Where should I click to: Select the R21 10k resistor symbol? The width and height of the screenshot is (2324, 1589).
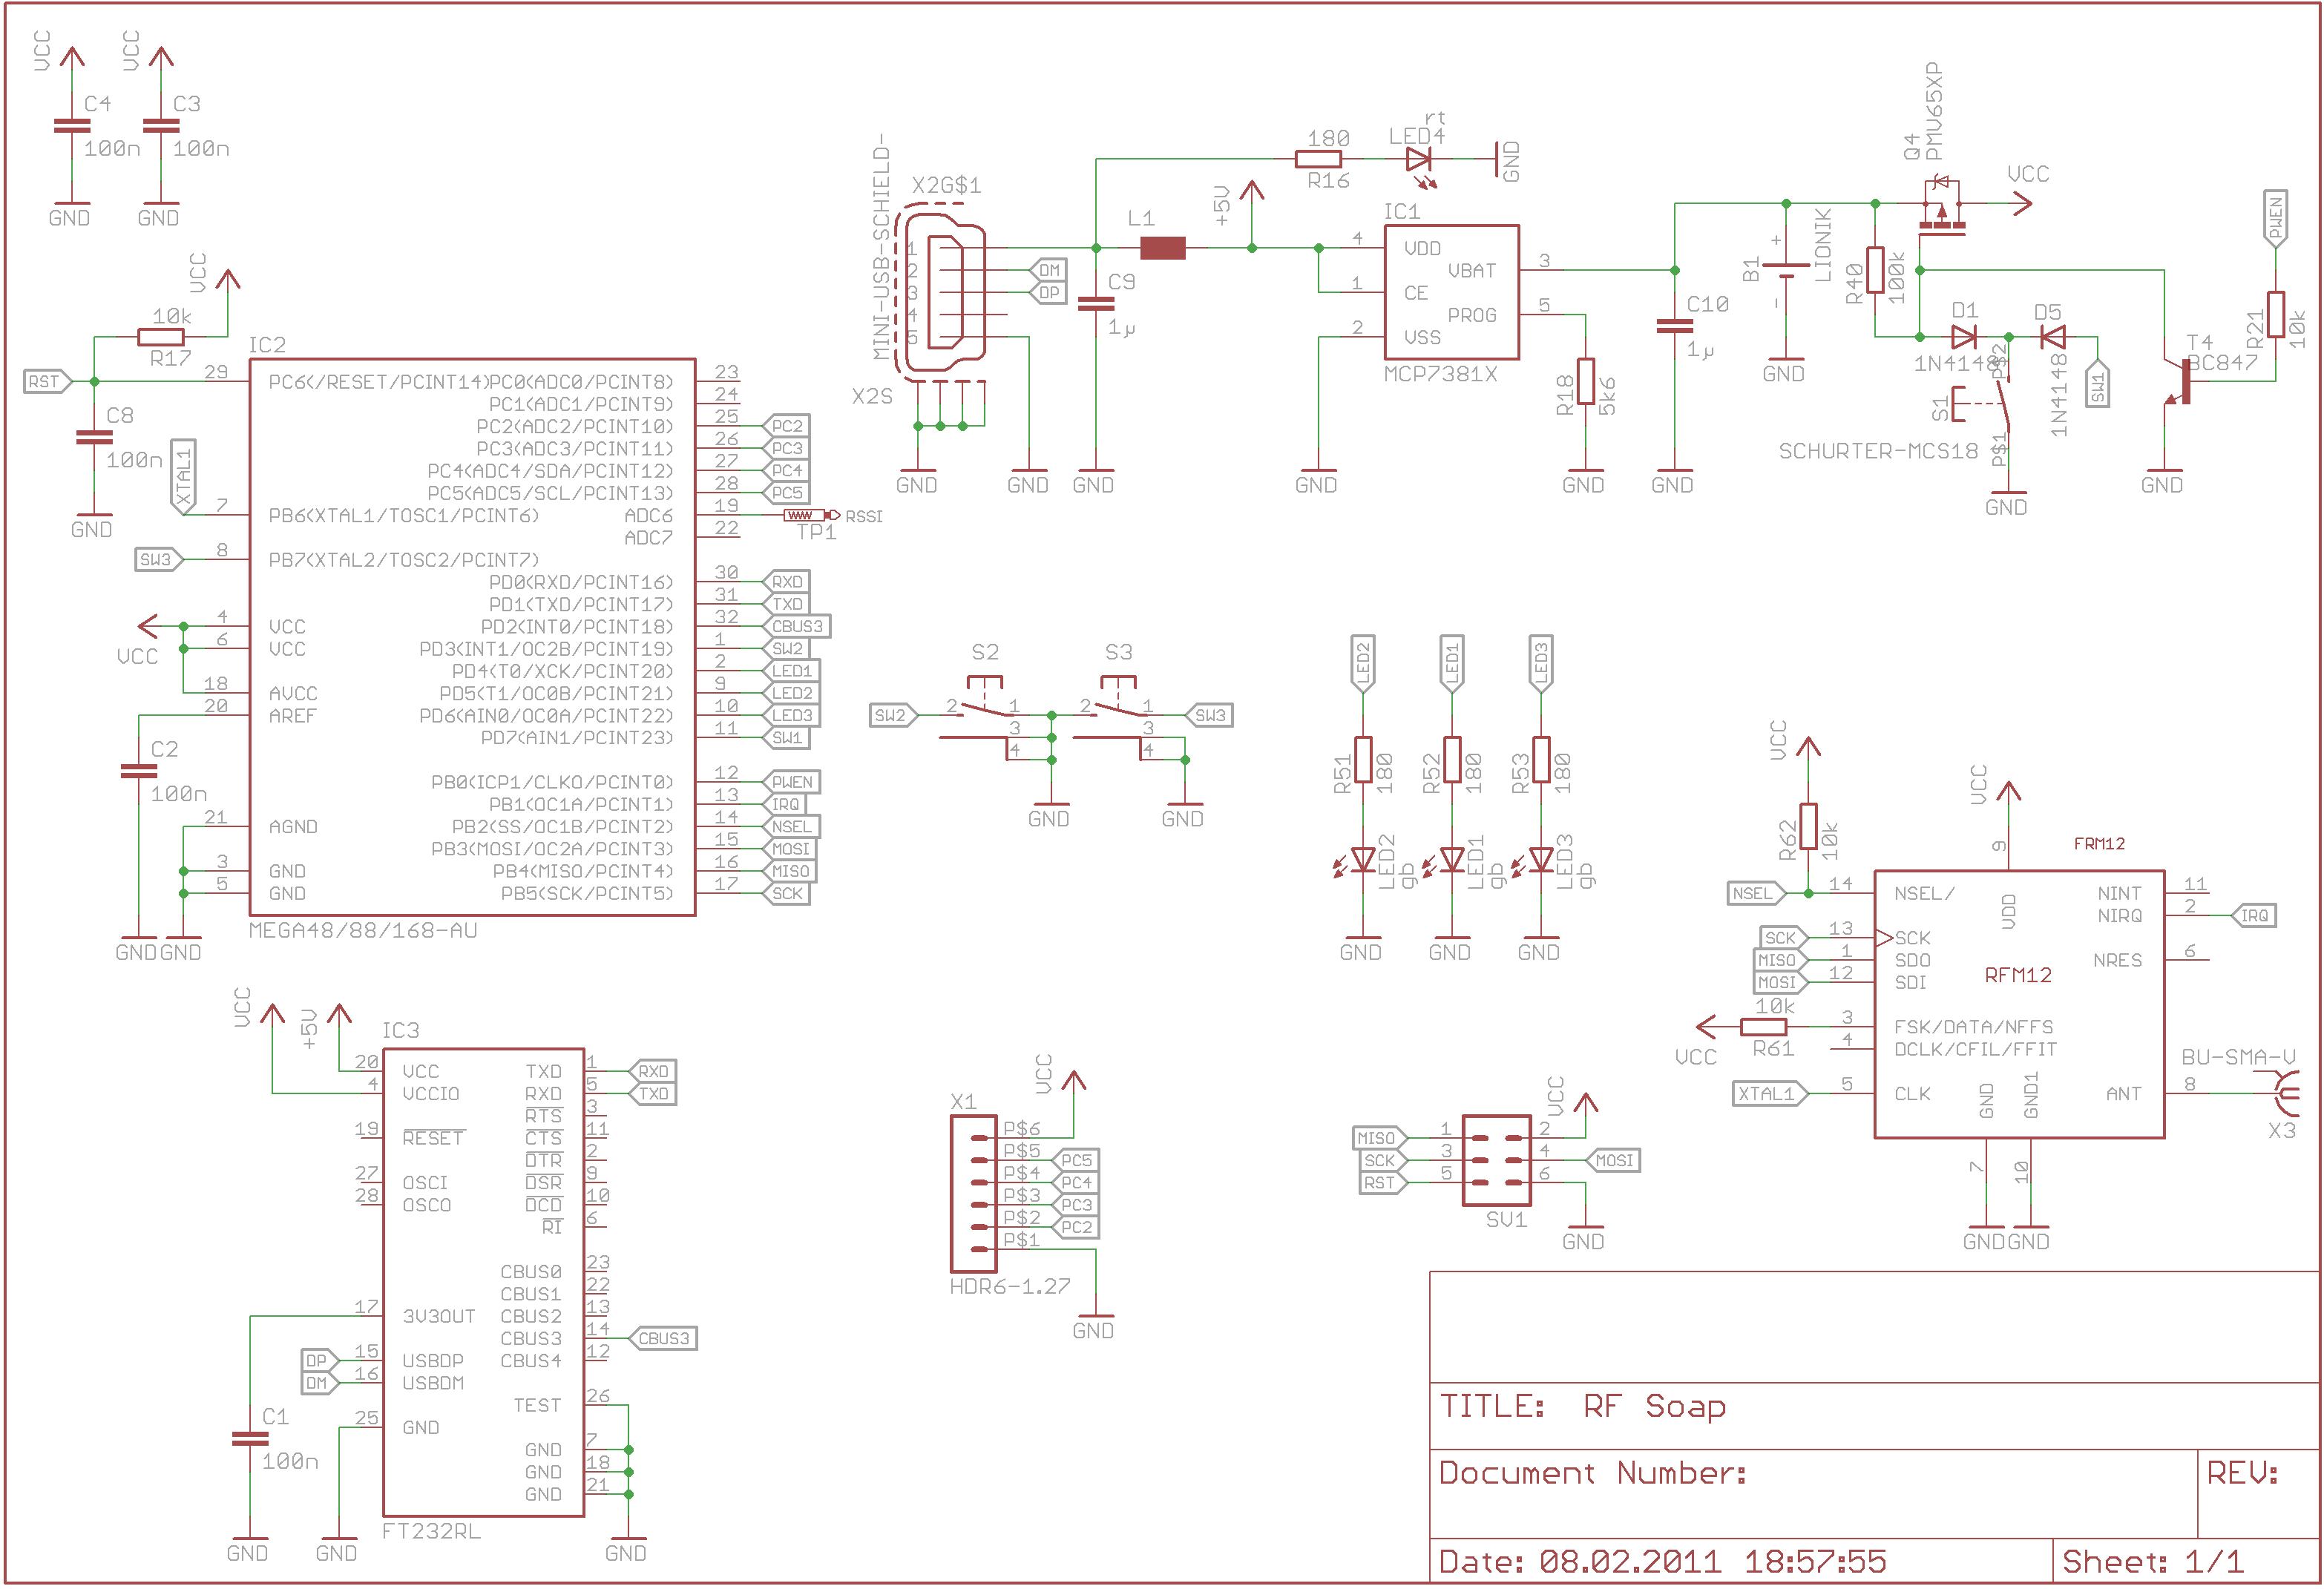pyautogui.click(x=2276, y=314)
